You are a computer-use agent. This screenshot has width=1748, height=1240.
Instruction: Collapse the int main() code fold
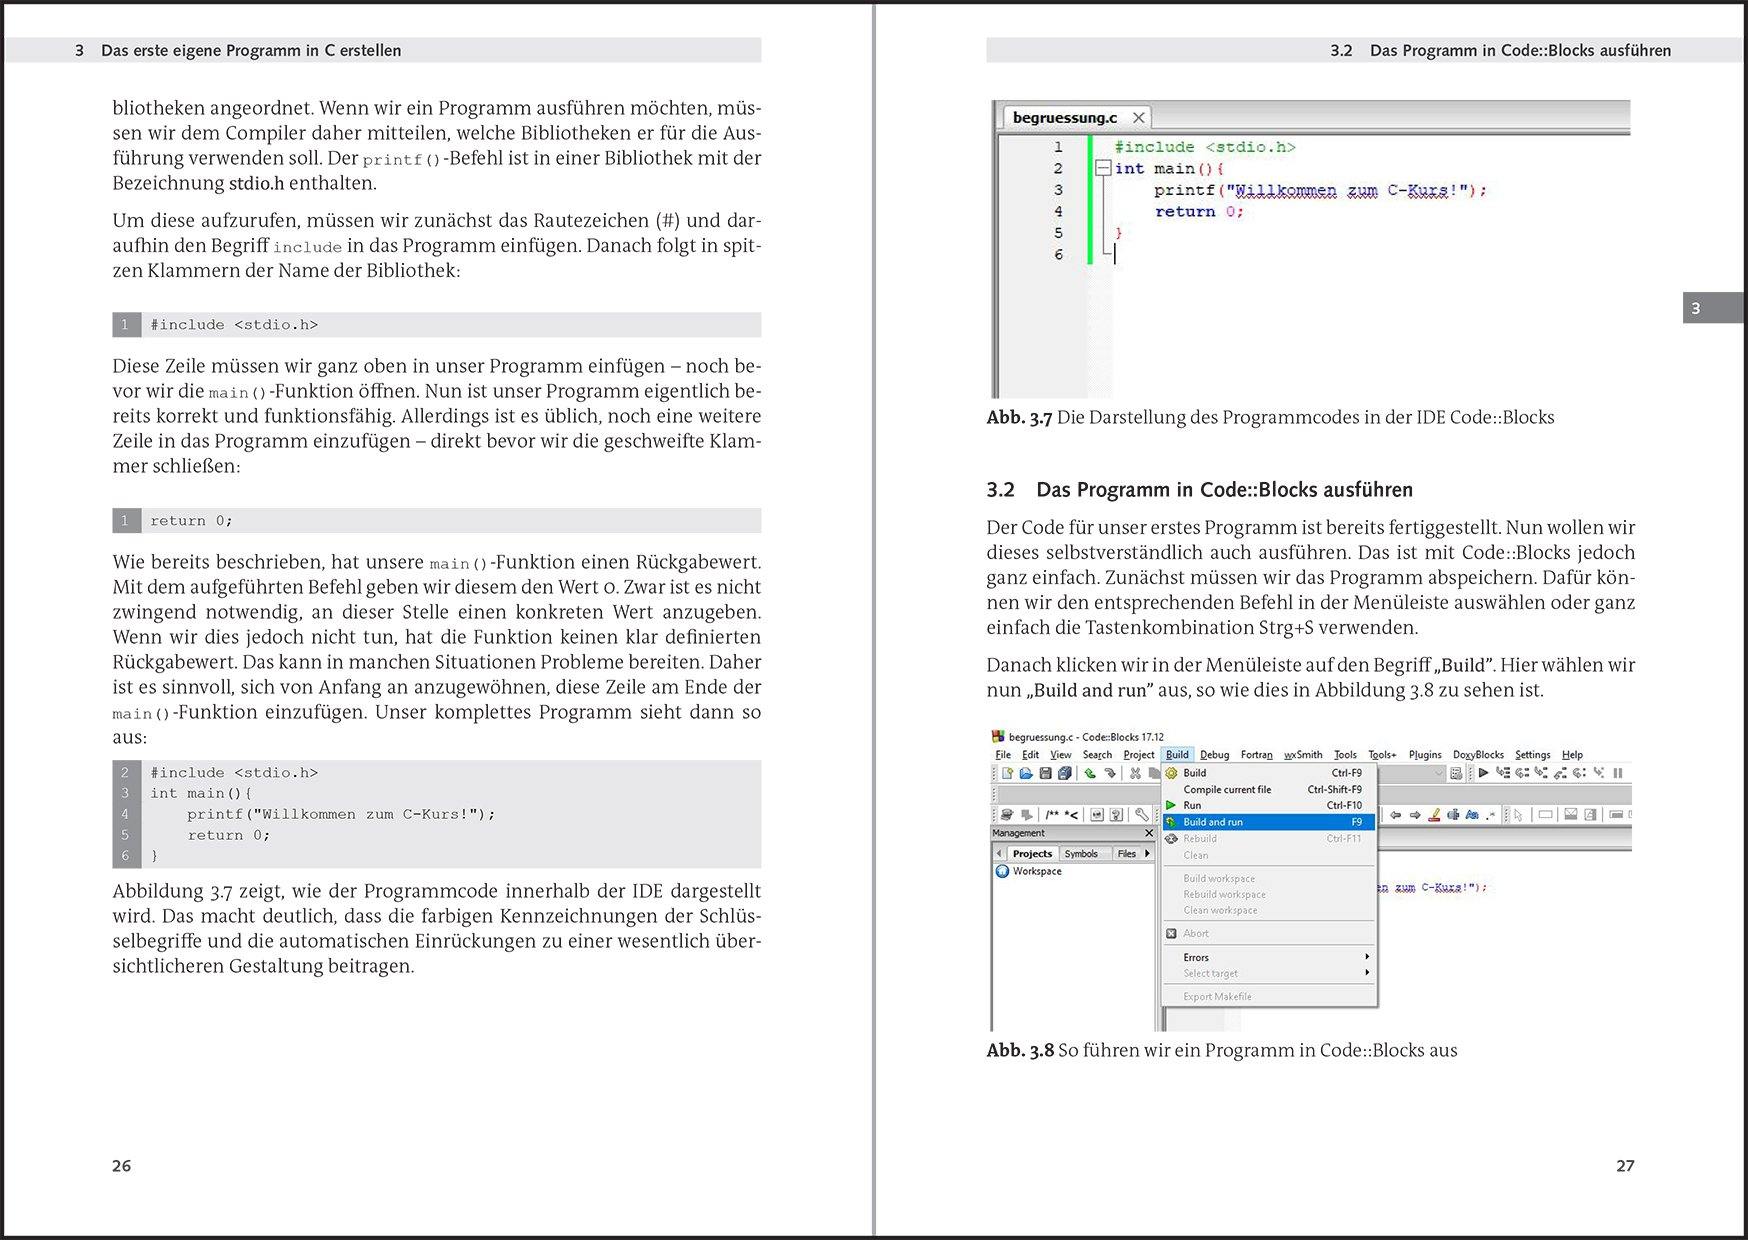1102,169
